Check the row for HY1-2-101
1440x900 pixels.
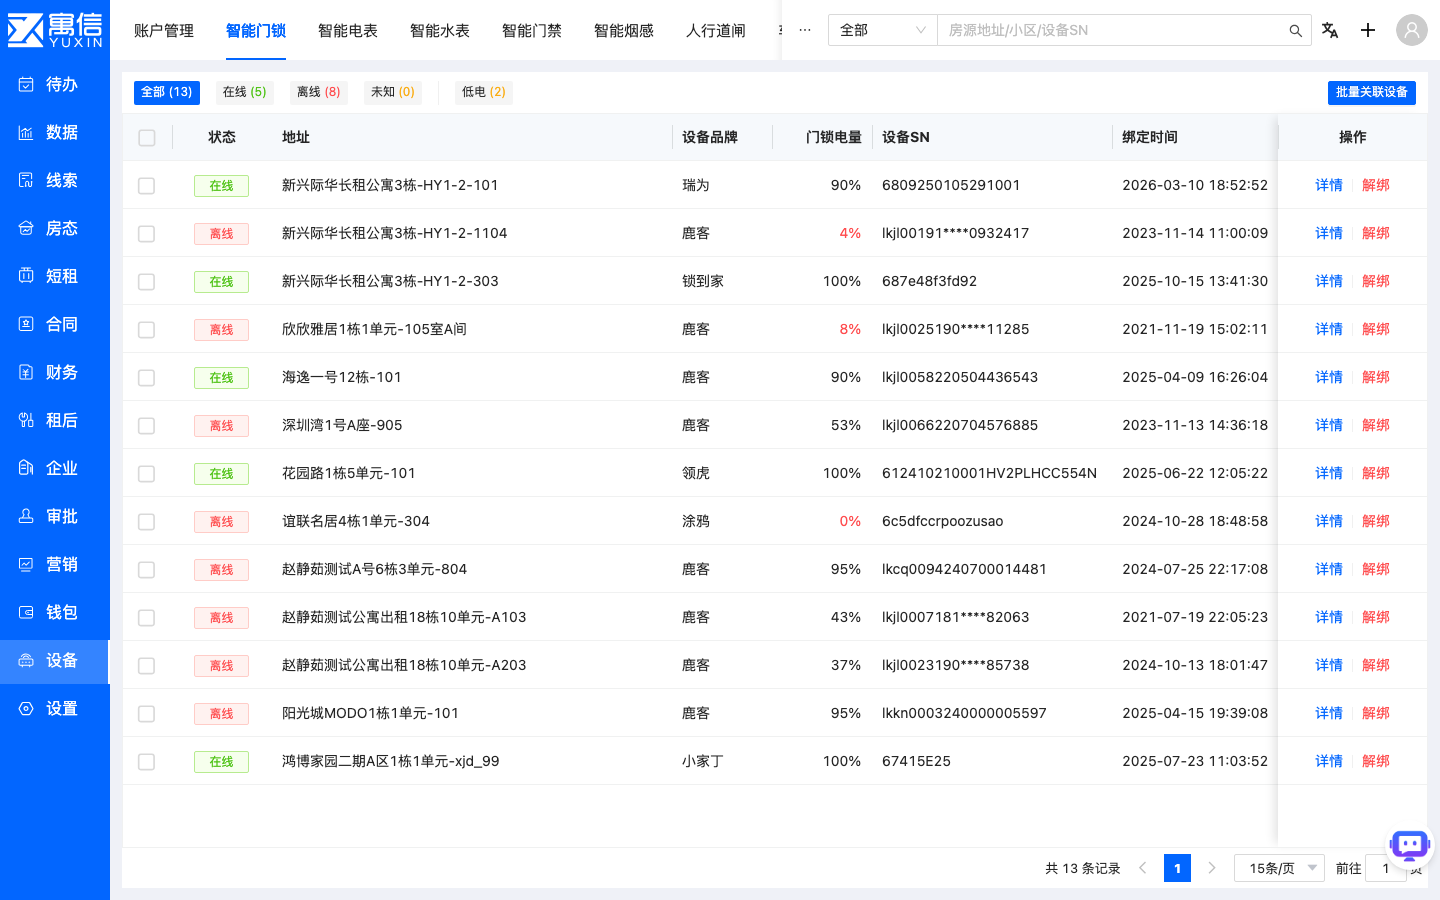pos(147,186)
